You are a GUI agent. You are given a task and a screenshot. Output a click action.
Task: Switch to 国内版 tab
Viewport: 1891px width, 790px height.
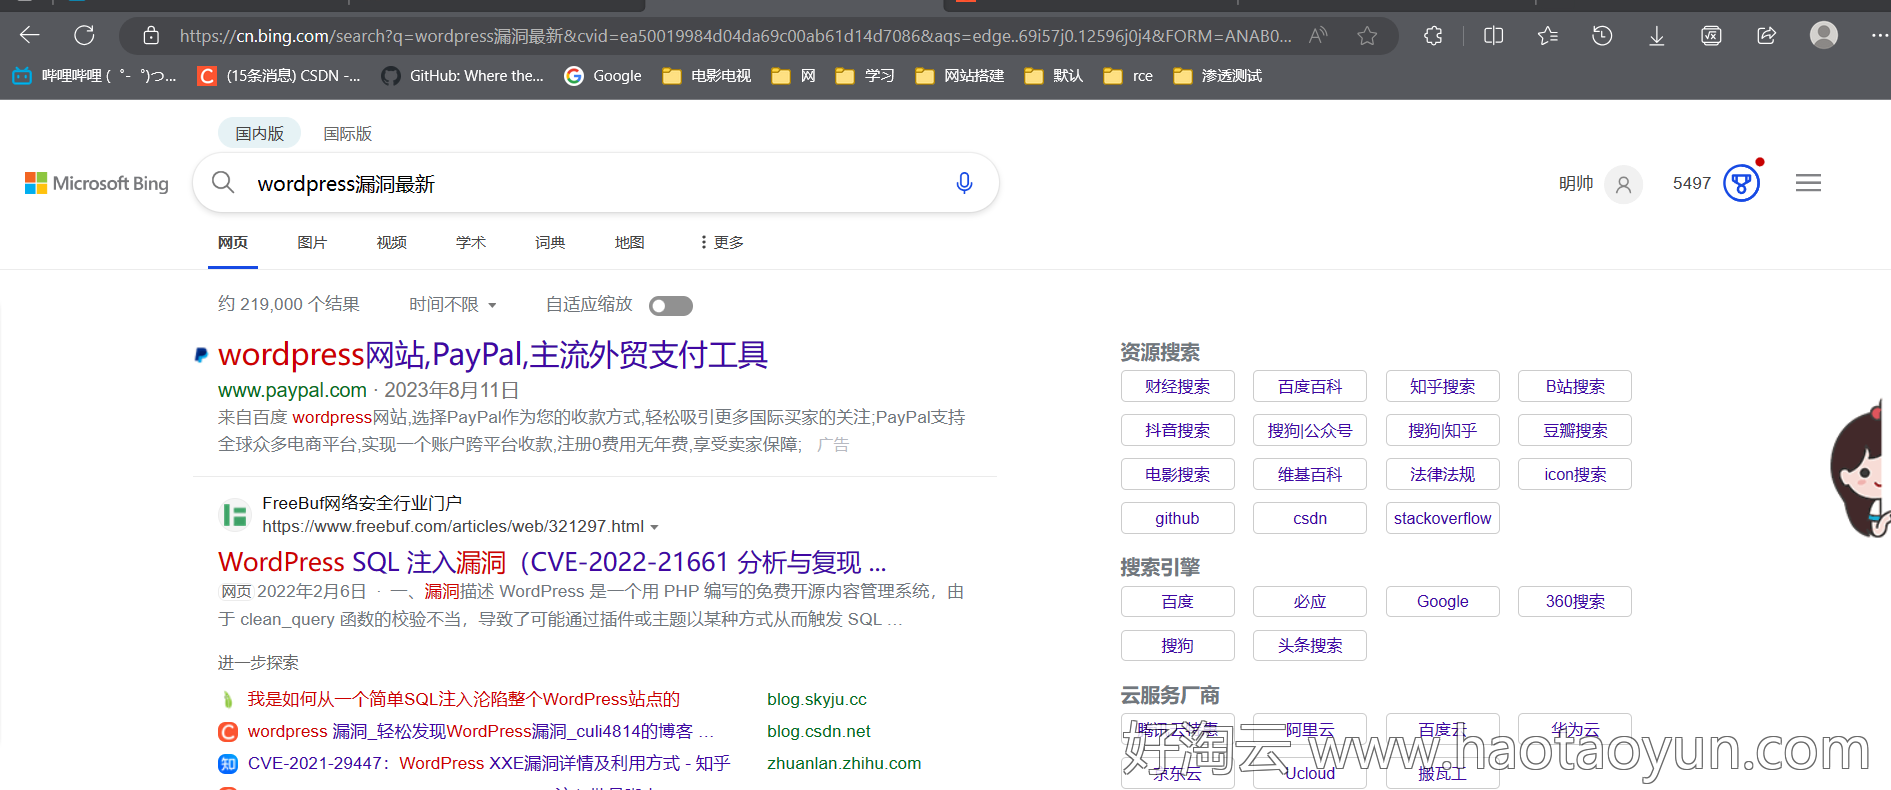click(x=260, y=133)
